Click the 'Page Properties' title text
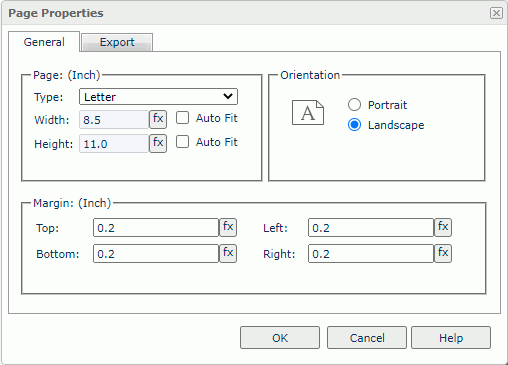508x365 pixels. (56, 13)
